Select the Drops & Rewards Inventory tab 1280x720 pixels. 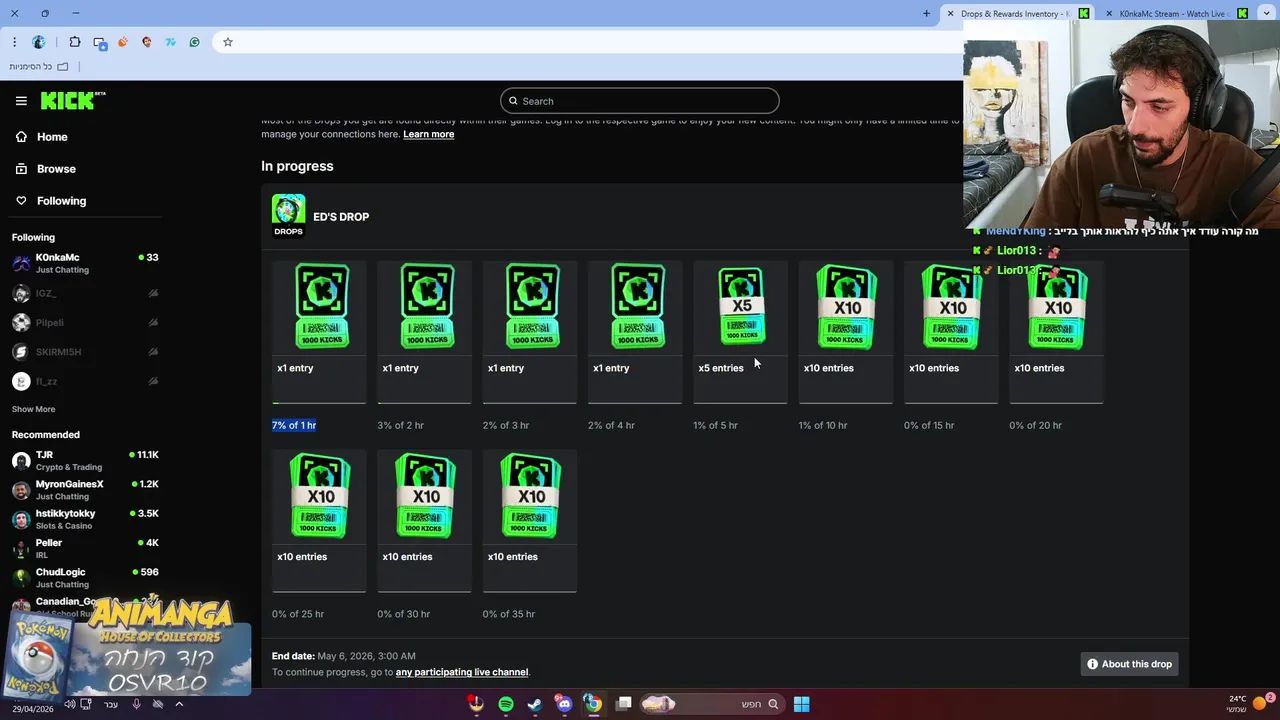[x=1018, y=14]
